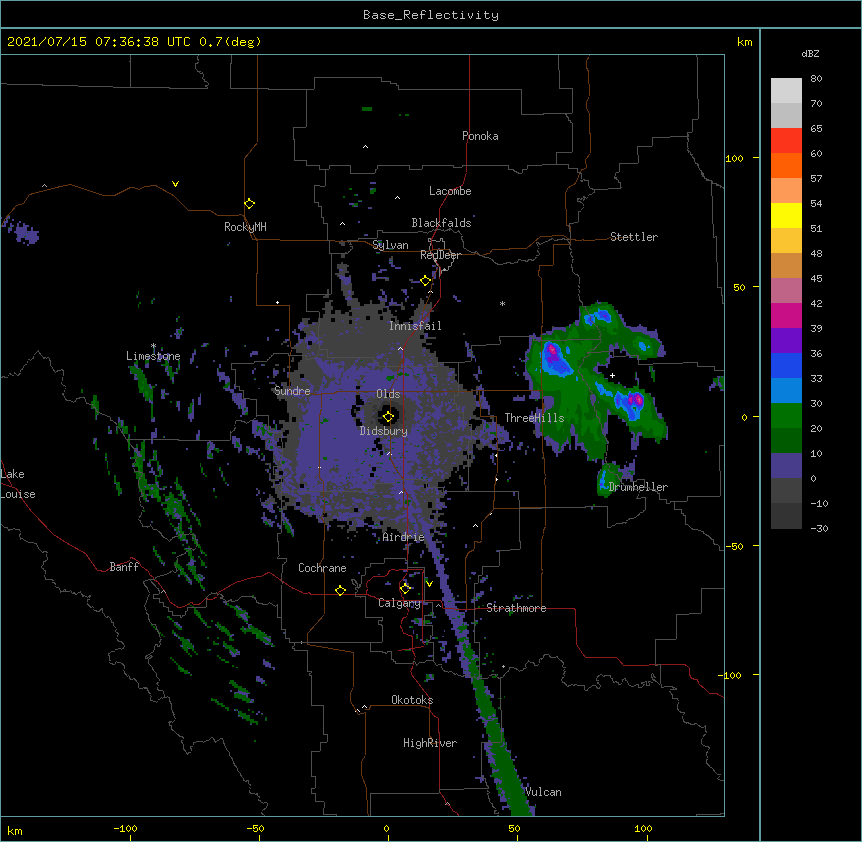Click the Base_Reflectivity title

431,15
